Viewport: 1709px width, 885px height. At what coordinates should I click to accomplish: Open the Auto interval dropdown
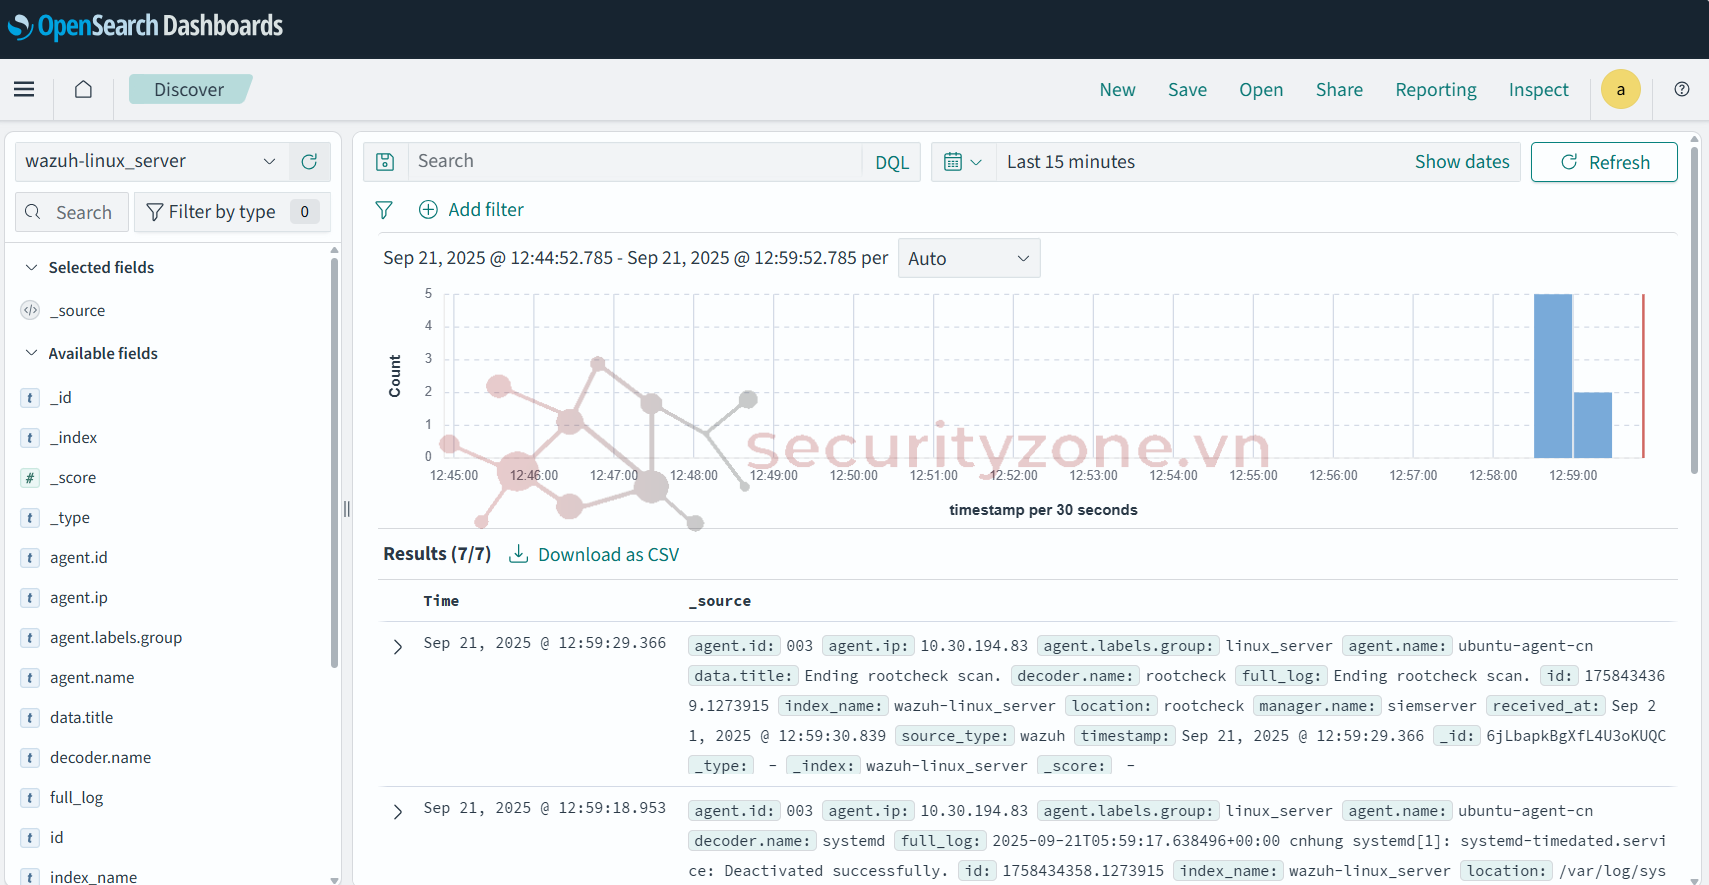[x=968, y=259]
